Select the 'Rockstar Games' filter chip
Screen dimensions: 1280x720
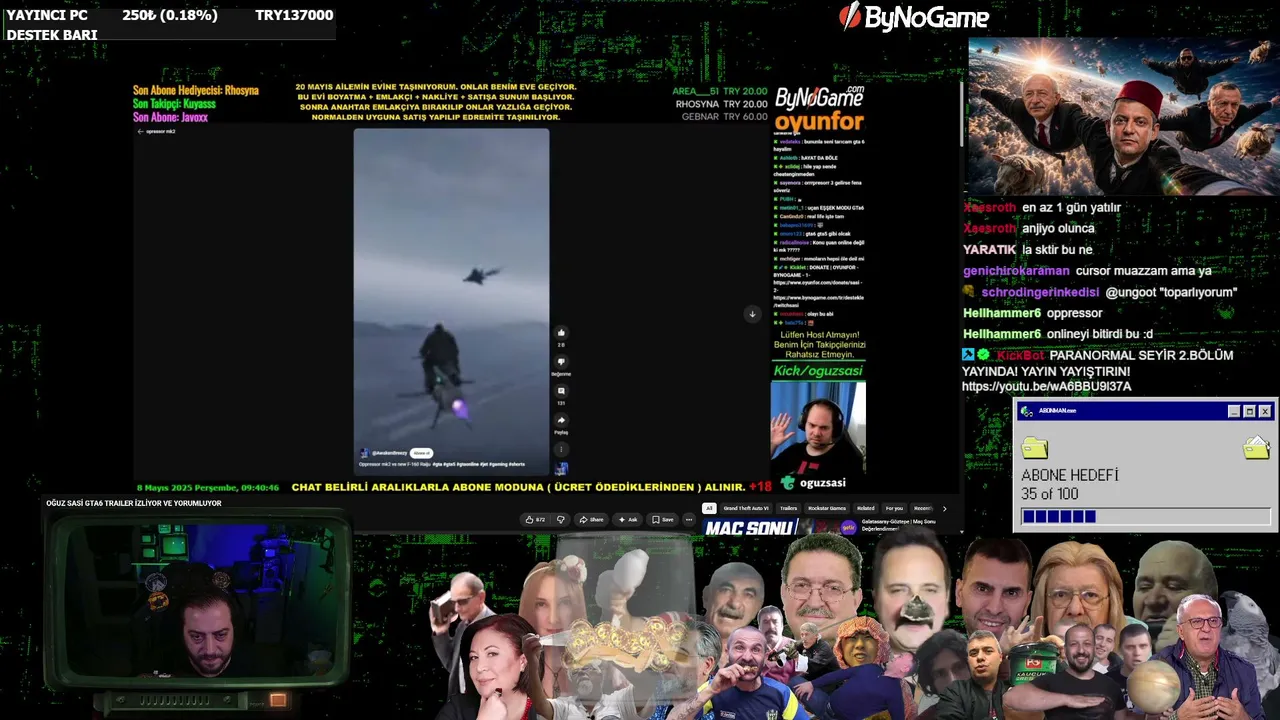(827, 508)
